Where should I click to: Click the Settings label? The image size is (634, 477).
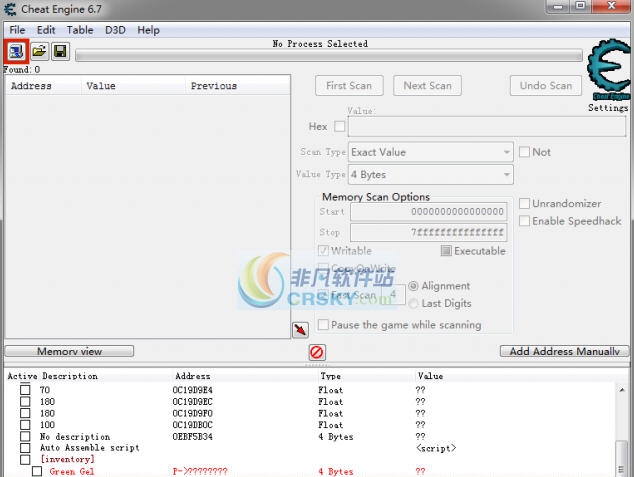coord(608,108)
